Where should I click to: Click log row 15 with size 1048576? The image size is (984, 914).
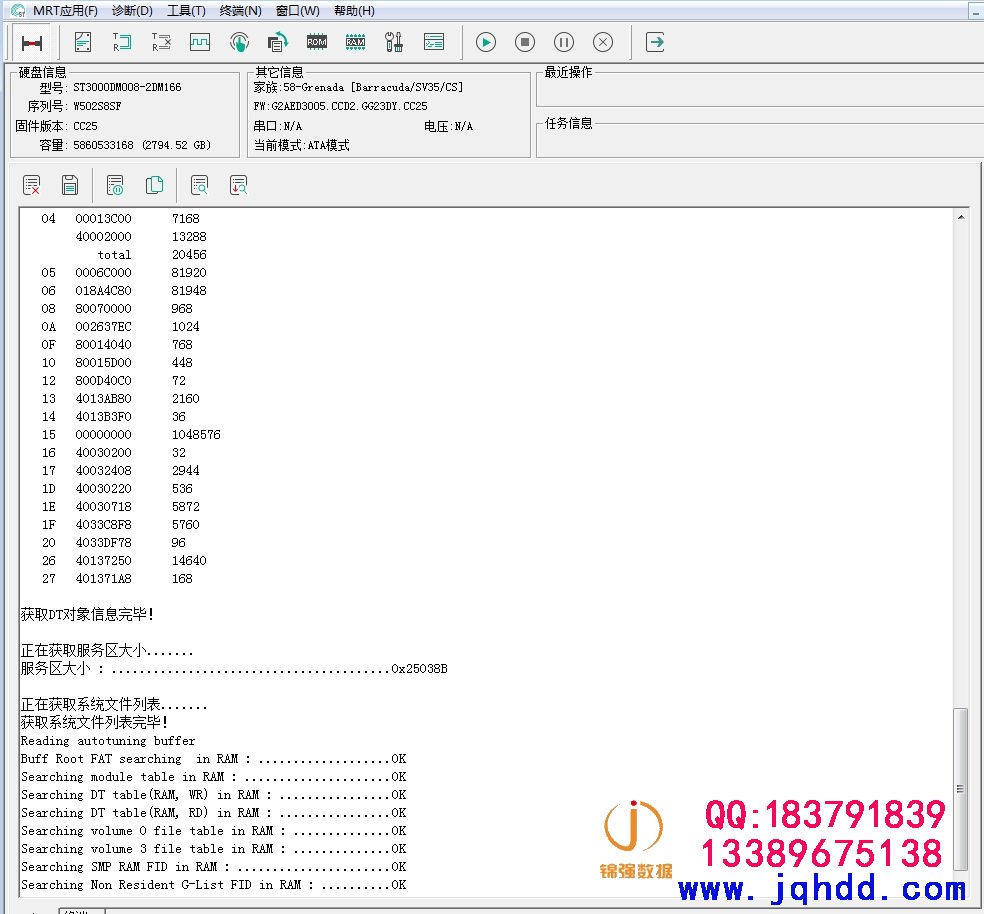tap(131, 434)
